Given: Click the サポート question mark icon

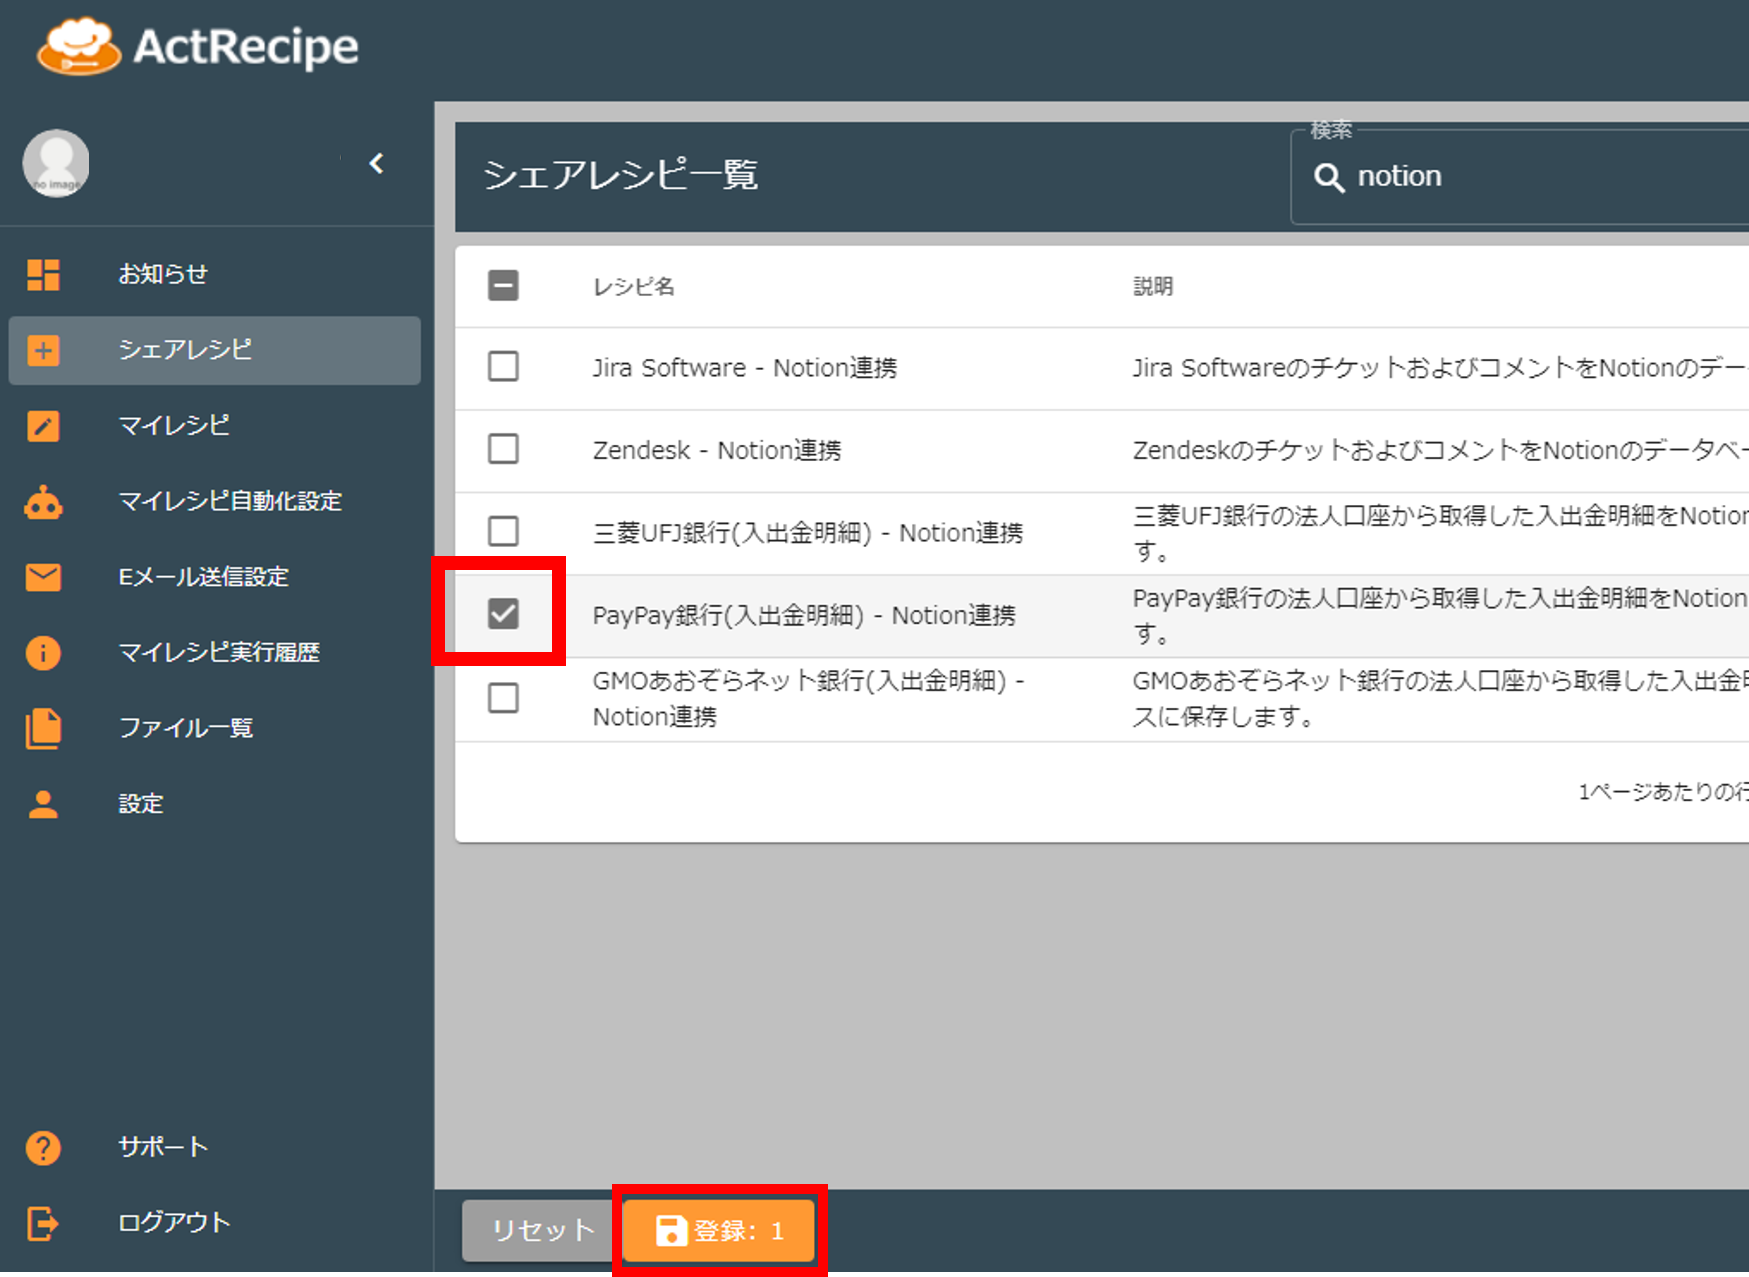Looking at the screenshot, I should 43,1147.
